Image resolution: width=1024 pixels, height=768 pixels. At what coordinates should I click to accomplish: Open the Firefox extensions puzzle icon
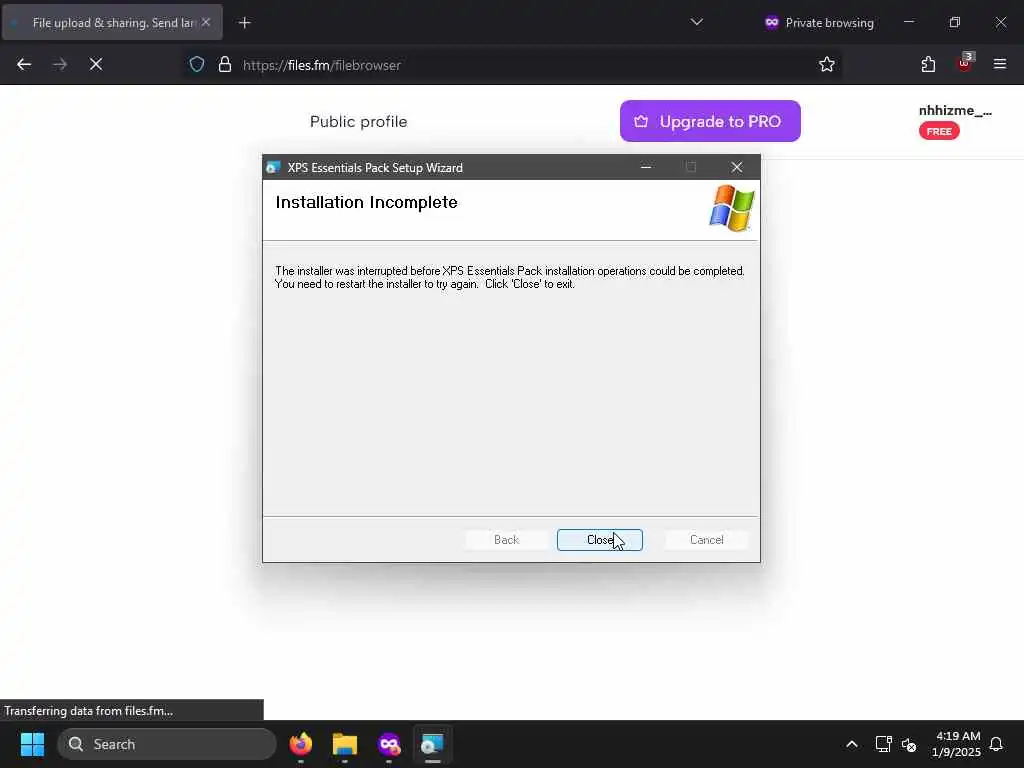[x=928, y=64]
